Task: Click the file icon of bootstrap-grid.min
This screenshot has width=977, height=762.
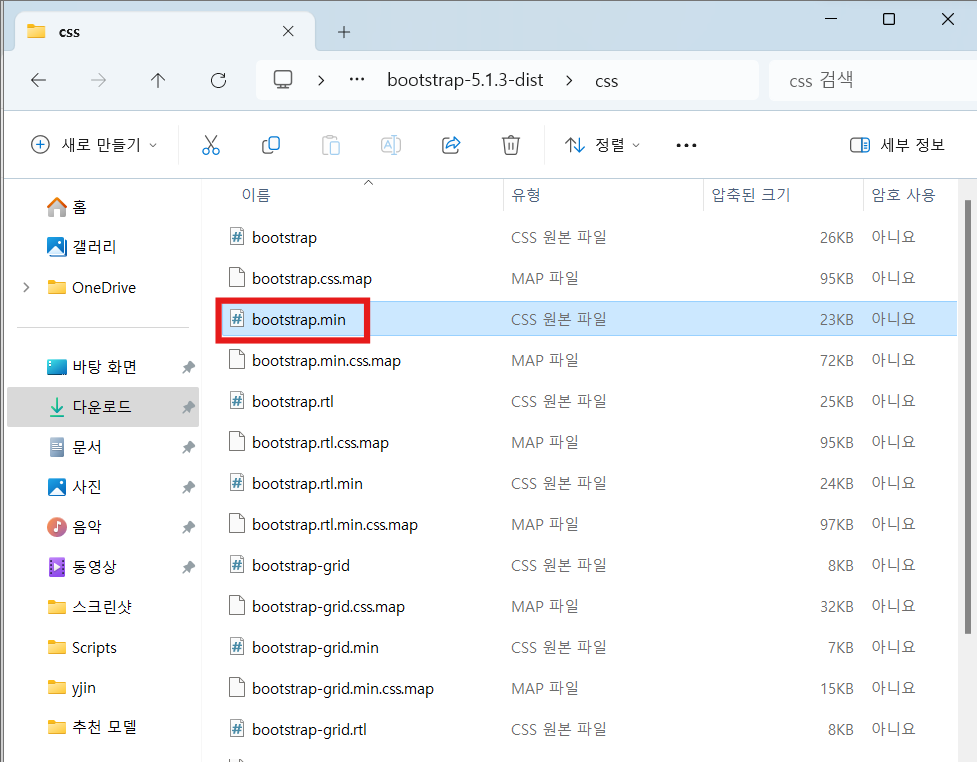Action: tap(237, 647)
